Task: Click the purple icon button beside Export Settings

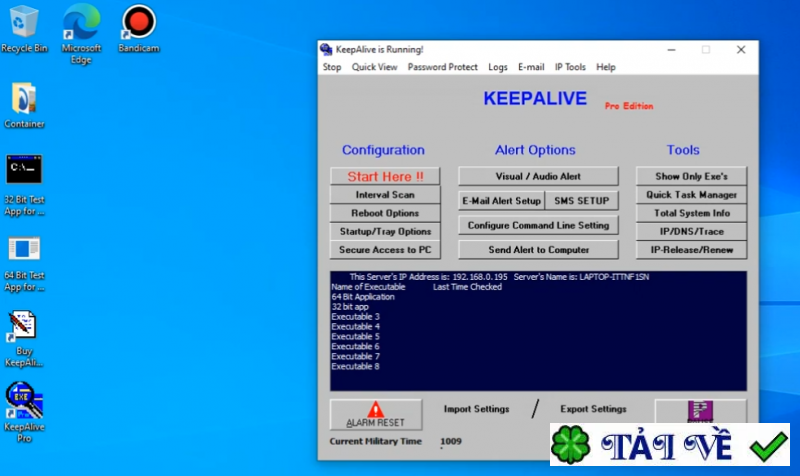Action: (700, 411)
